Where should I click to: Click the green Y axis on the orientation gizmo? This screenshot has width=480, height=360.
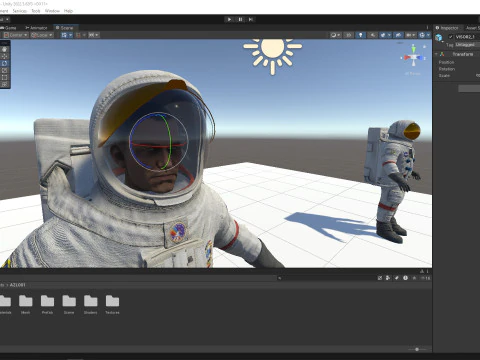tap(413, 49)
